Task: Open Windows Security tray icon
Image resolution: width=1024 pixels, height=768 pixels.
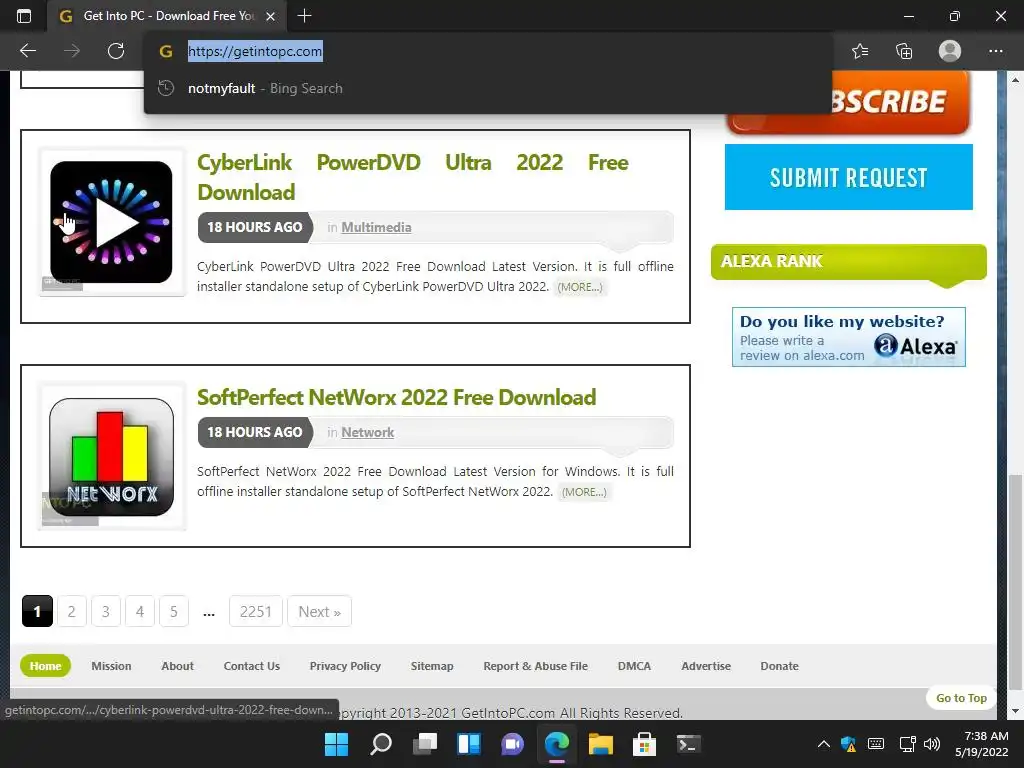Action: [x=848, y=744]
